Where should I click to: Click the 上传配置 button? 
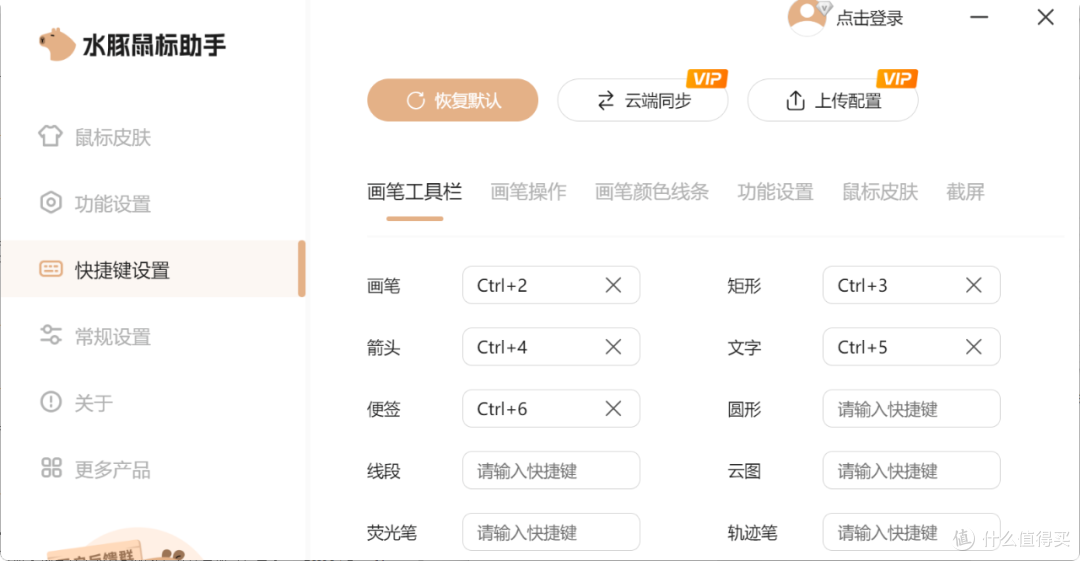[x=833, y=101]
